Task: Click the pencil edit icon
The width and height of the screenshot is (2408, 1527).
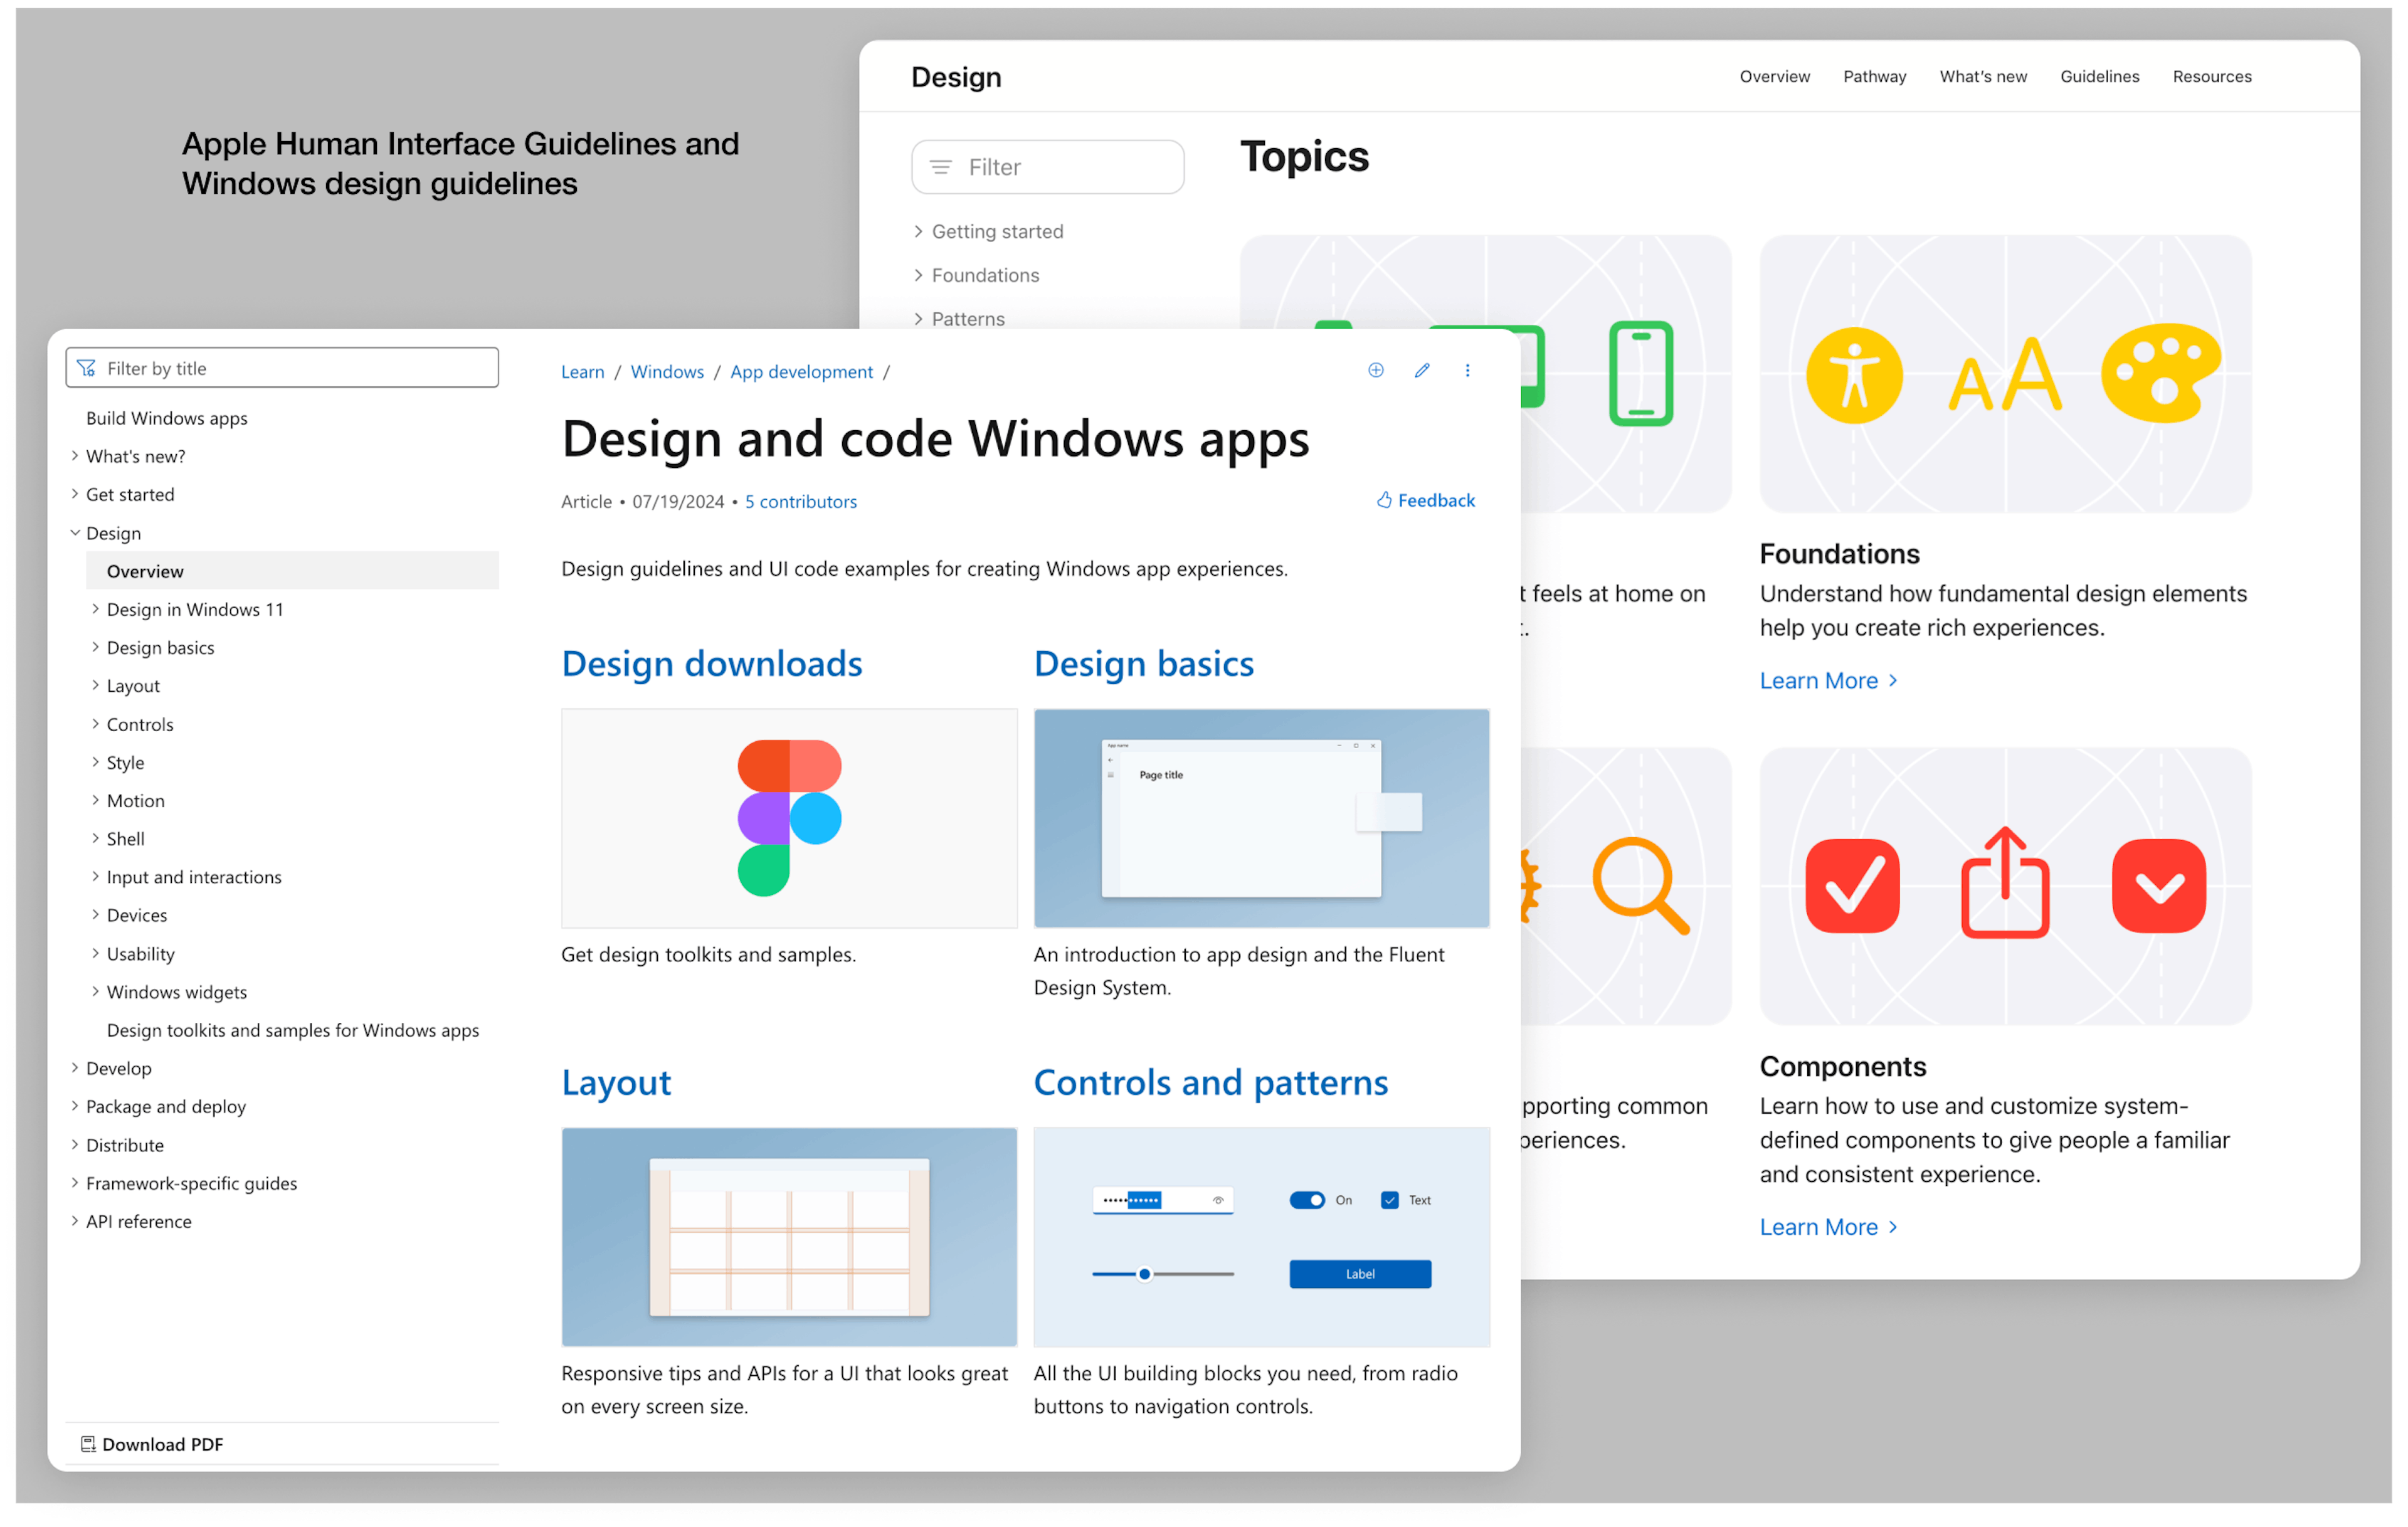Action: tap(1422, 371)
